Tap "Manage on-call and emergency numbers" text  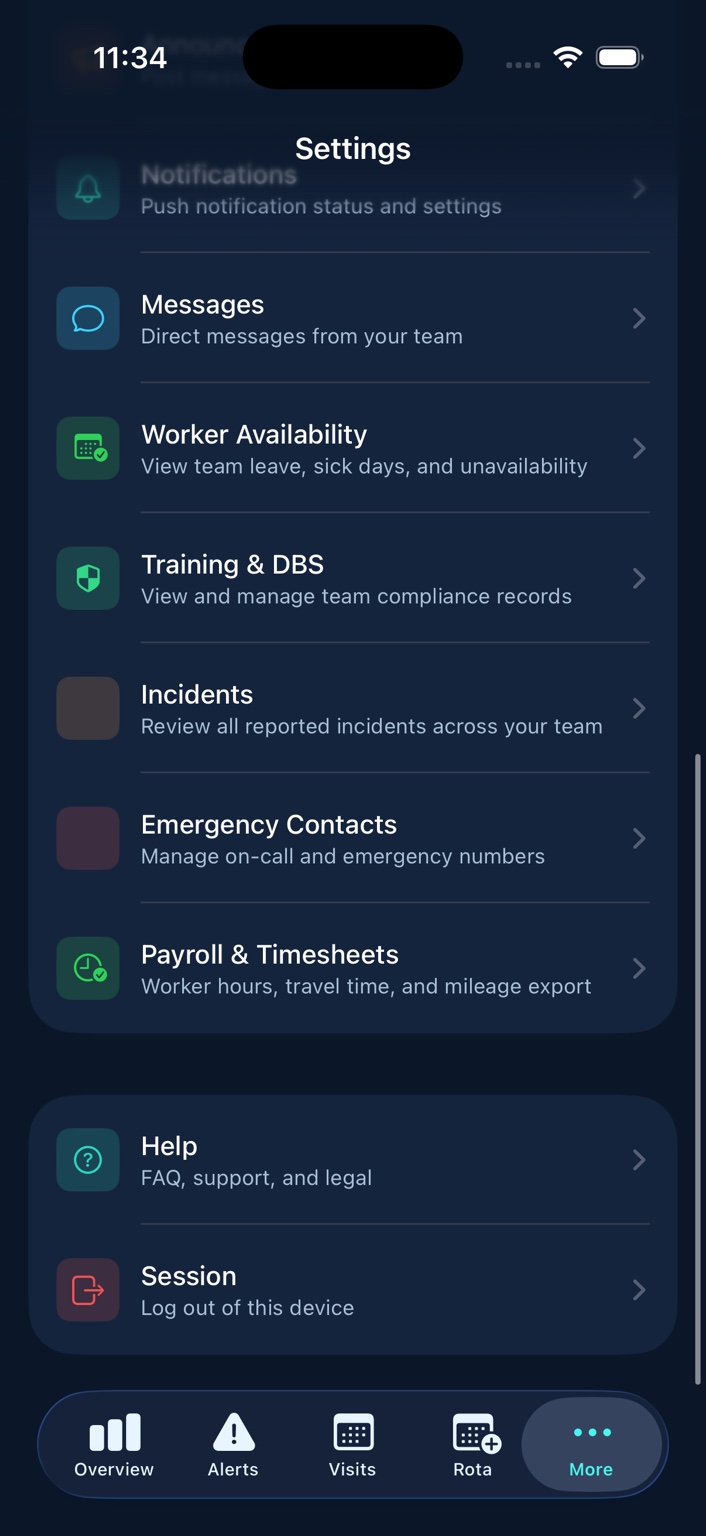click(343, 856)
